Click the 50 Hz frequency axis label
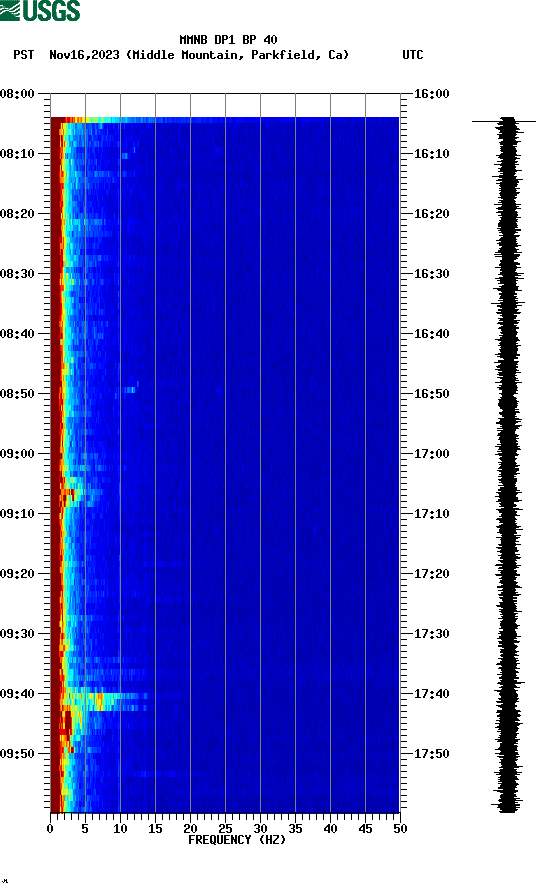The image size is (552, 892). point(400,829)
